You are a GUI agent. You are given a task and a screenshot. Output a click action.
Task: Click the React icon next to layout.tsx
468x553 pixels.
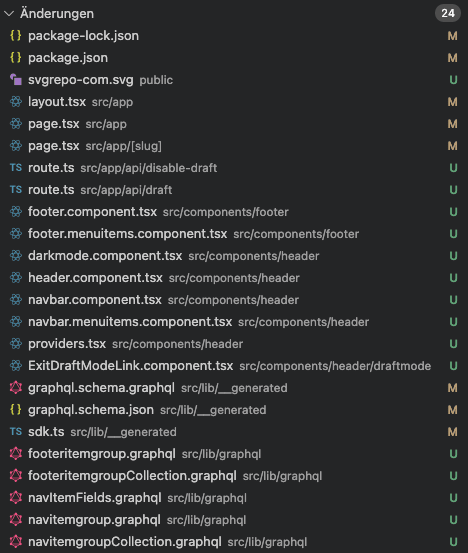pyautogui.click(x=16, y=102)
